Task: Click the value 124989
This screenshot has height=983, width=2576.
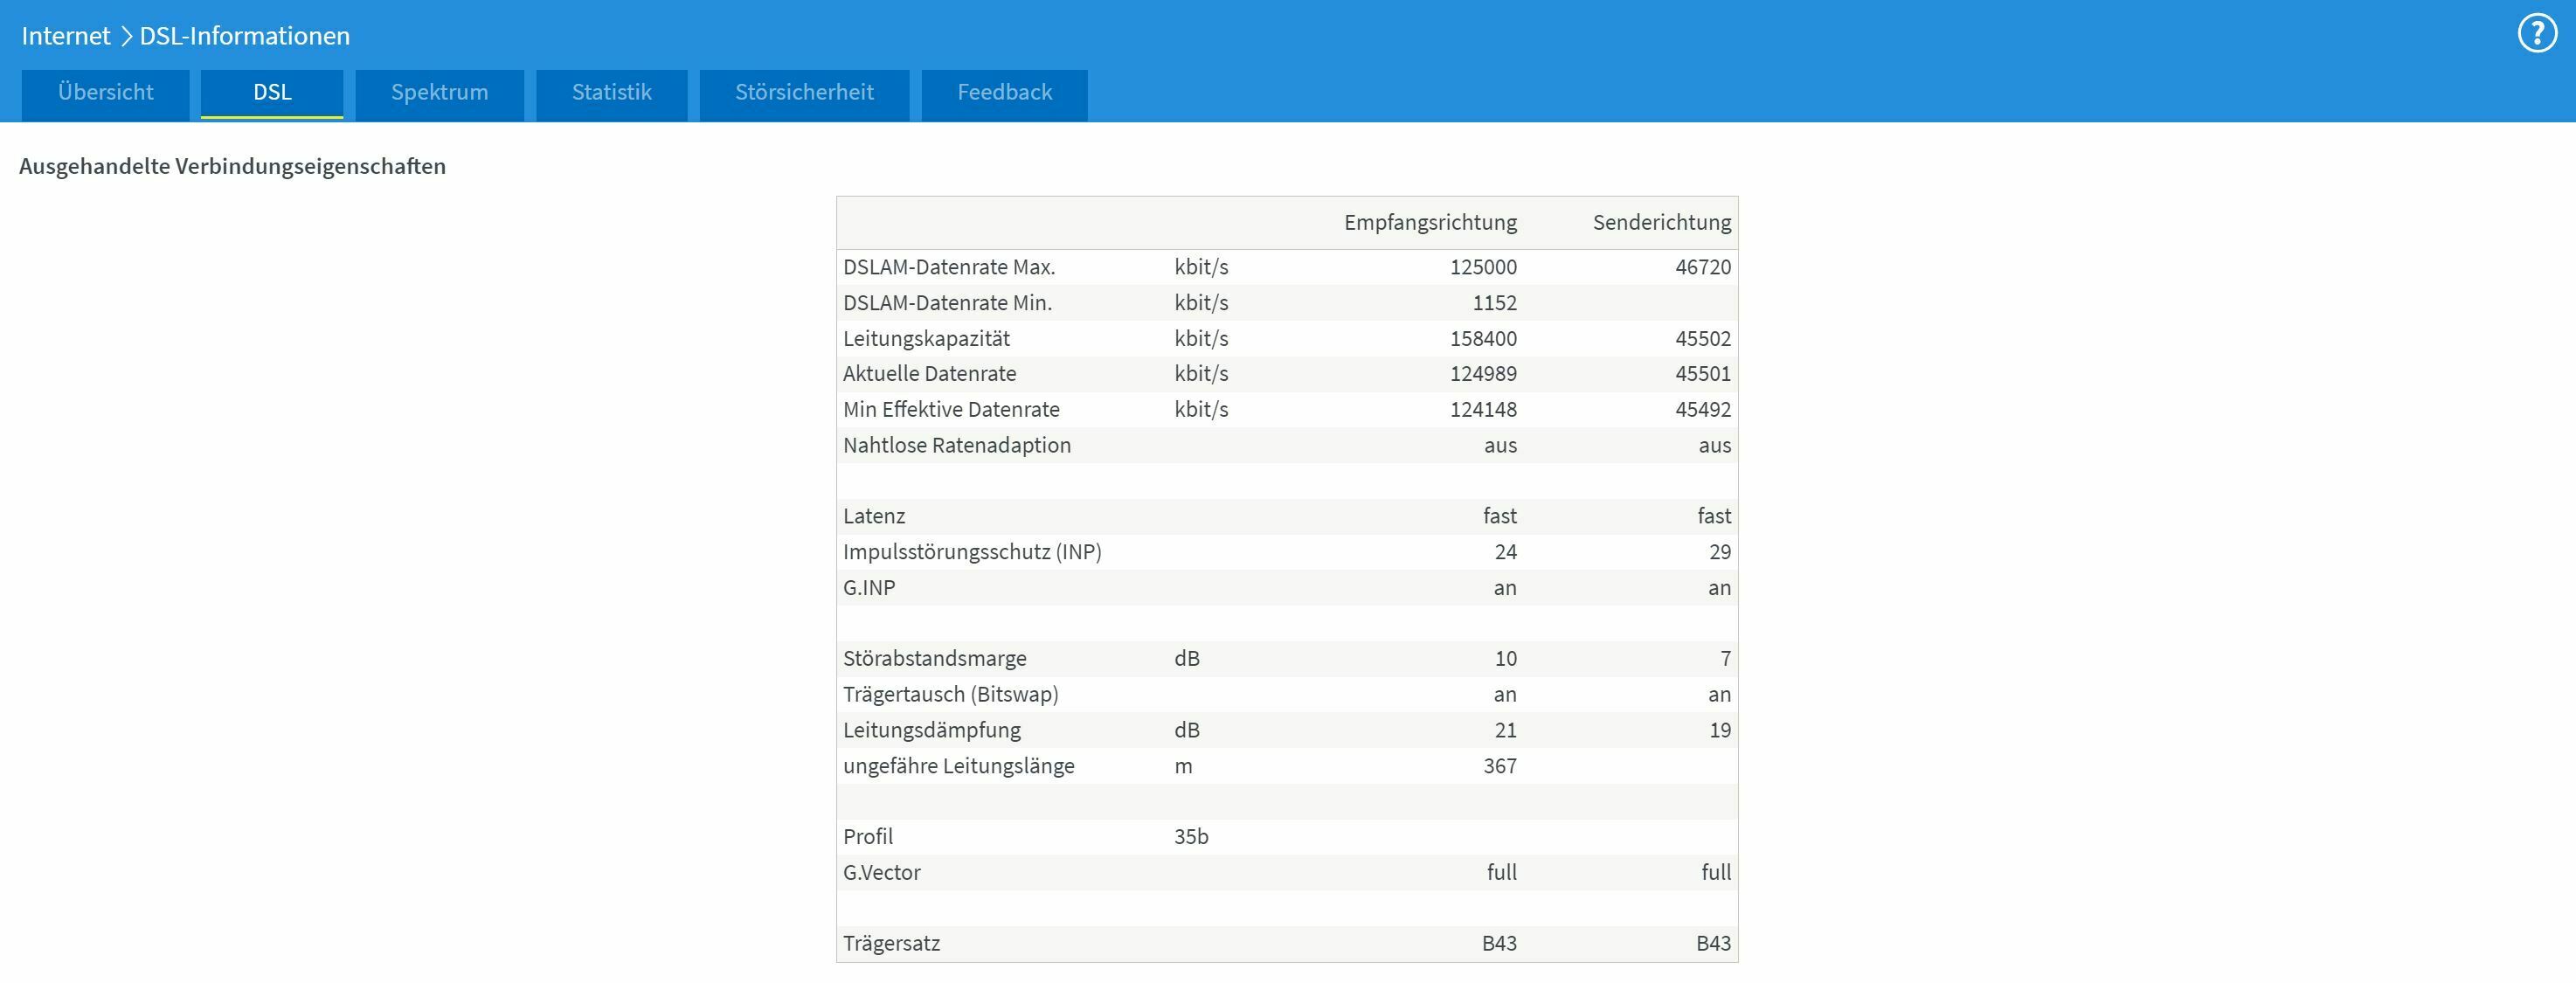Action: click(1483, 374)
